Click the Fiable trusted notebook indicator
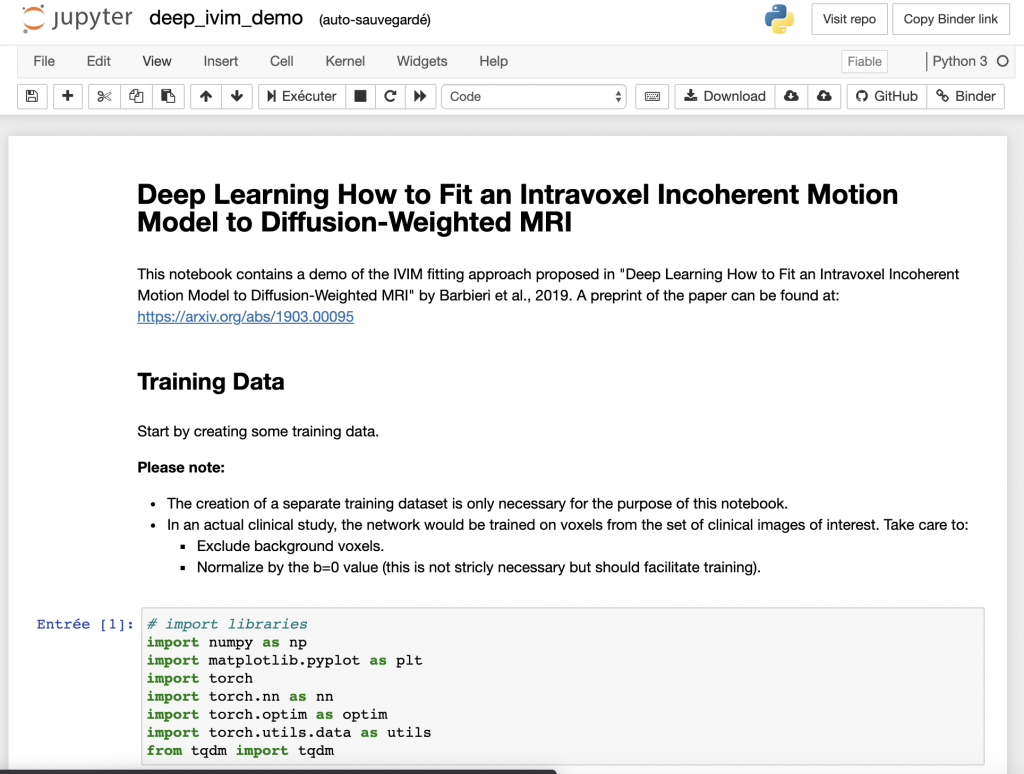 [864, 61]
